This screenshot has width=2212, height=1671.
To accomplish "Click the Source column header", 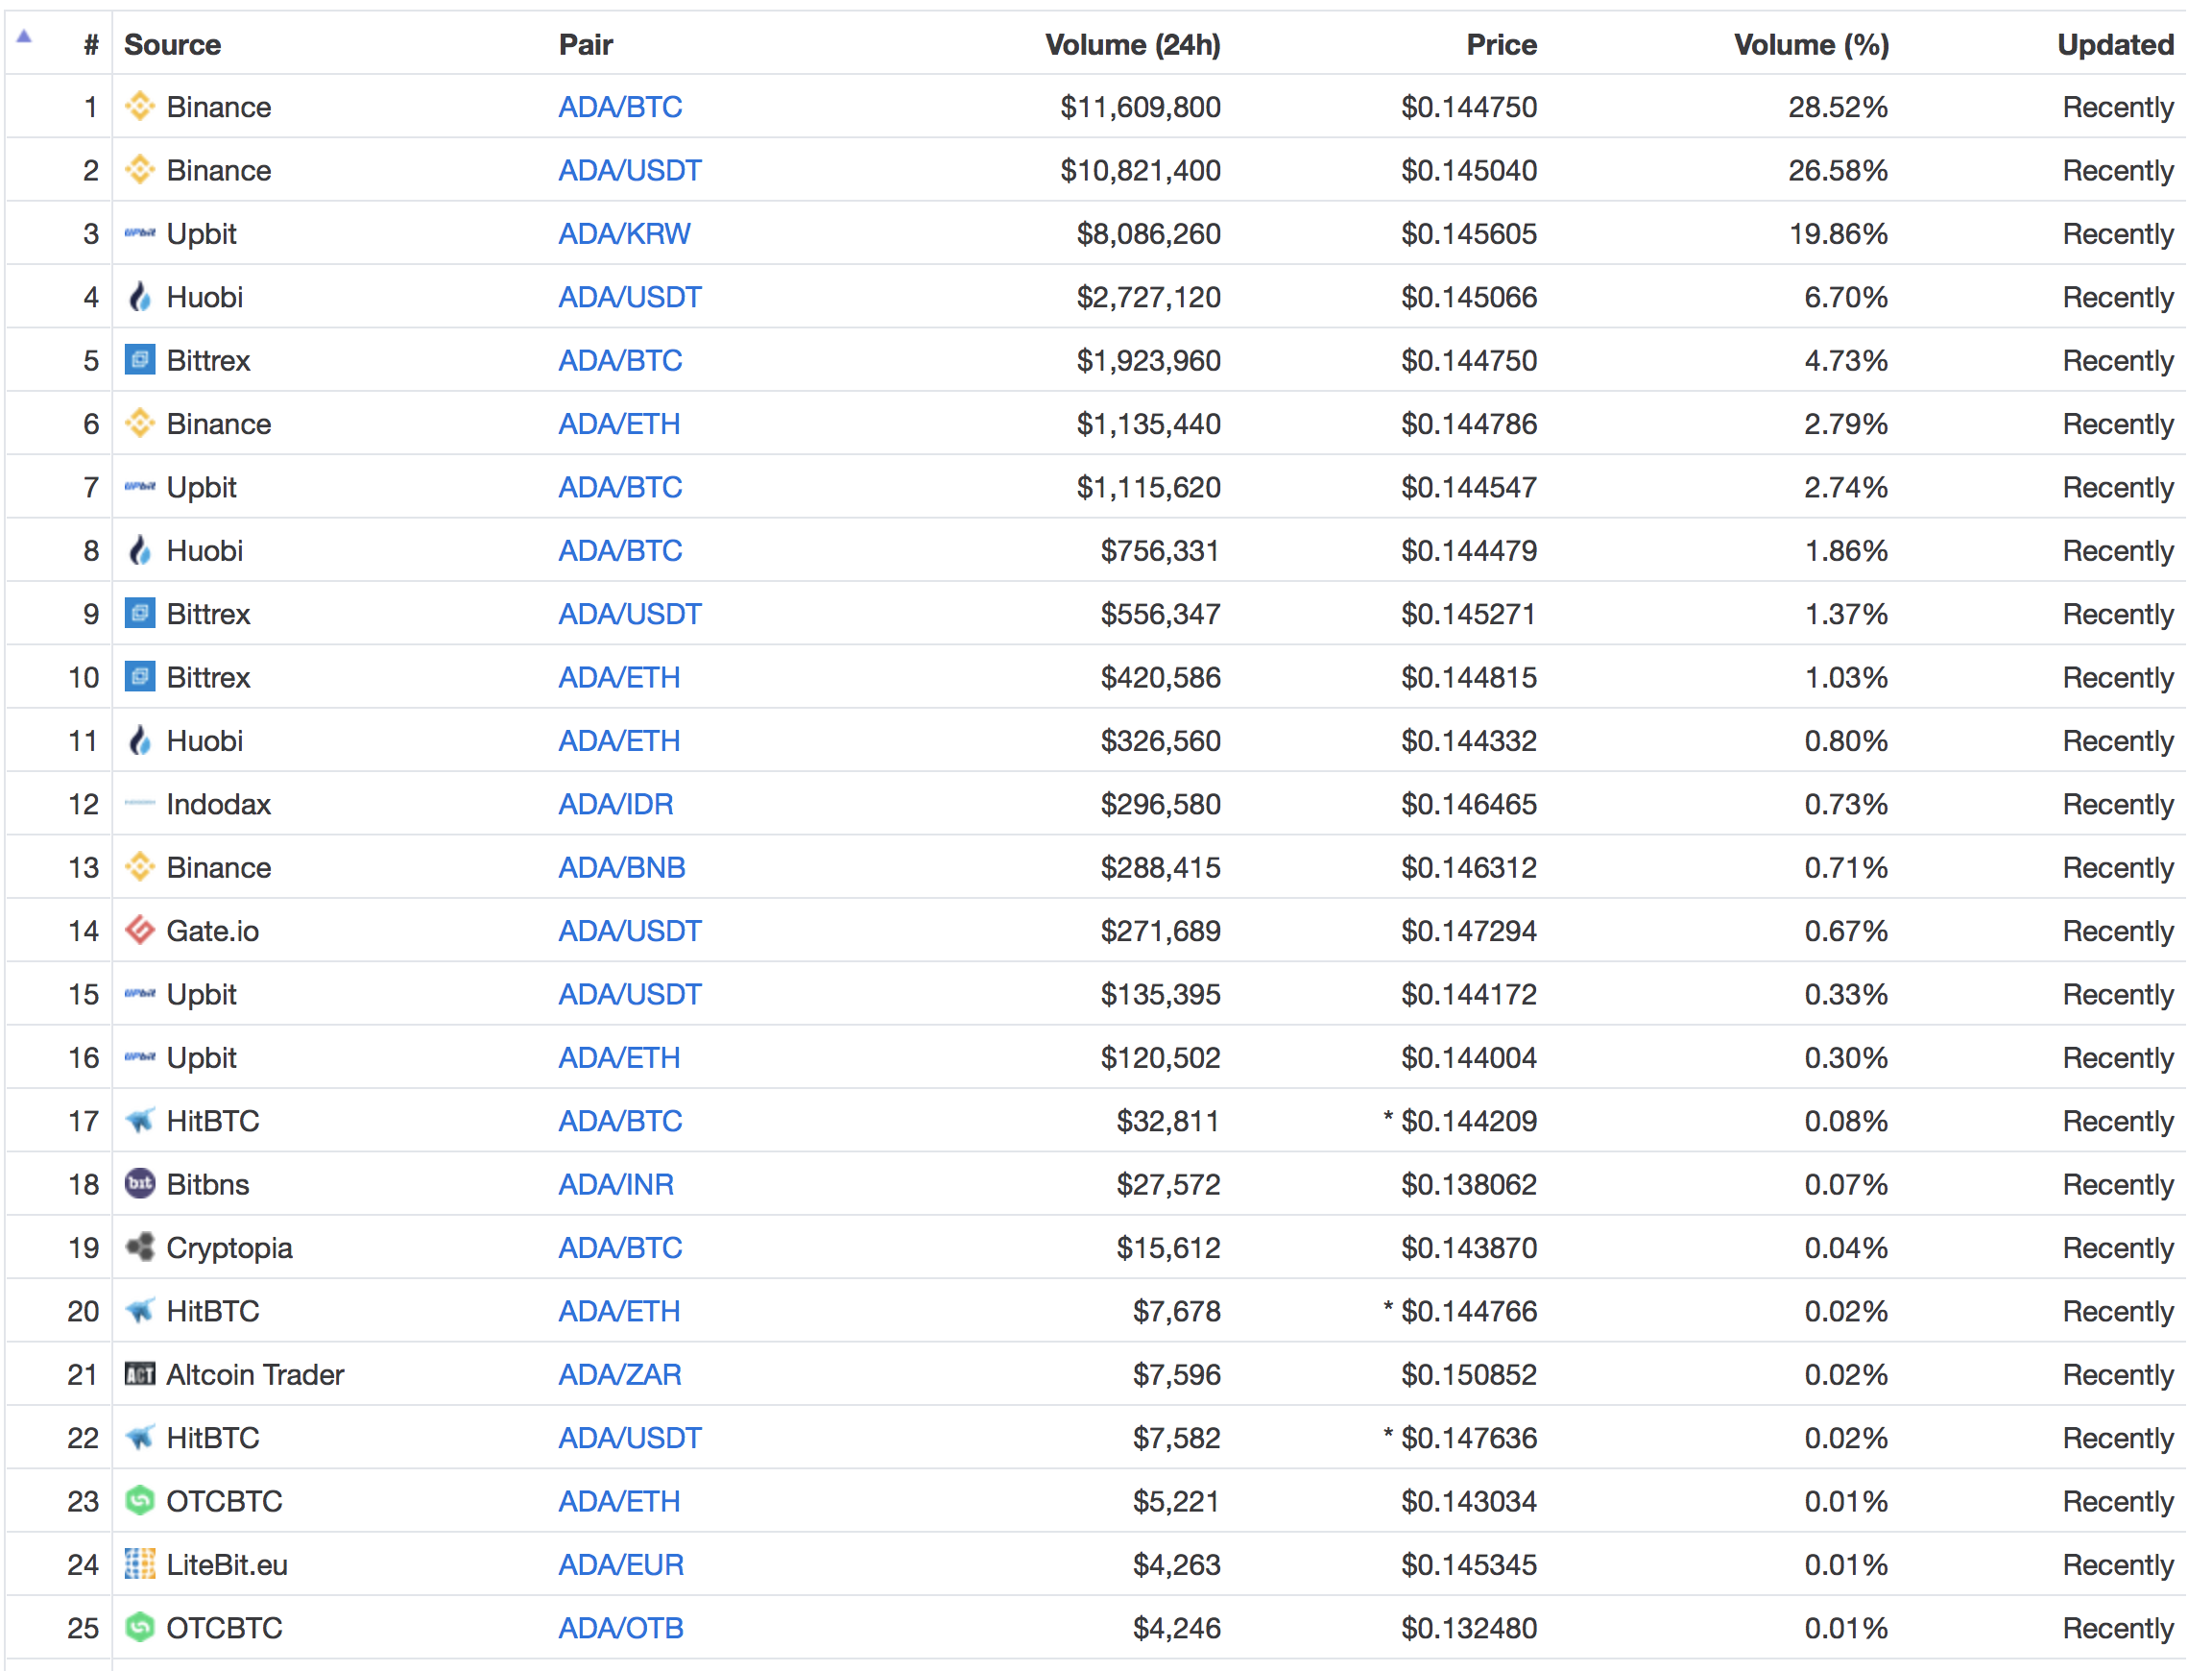I will 172,44.
